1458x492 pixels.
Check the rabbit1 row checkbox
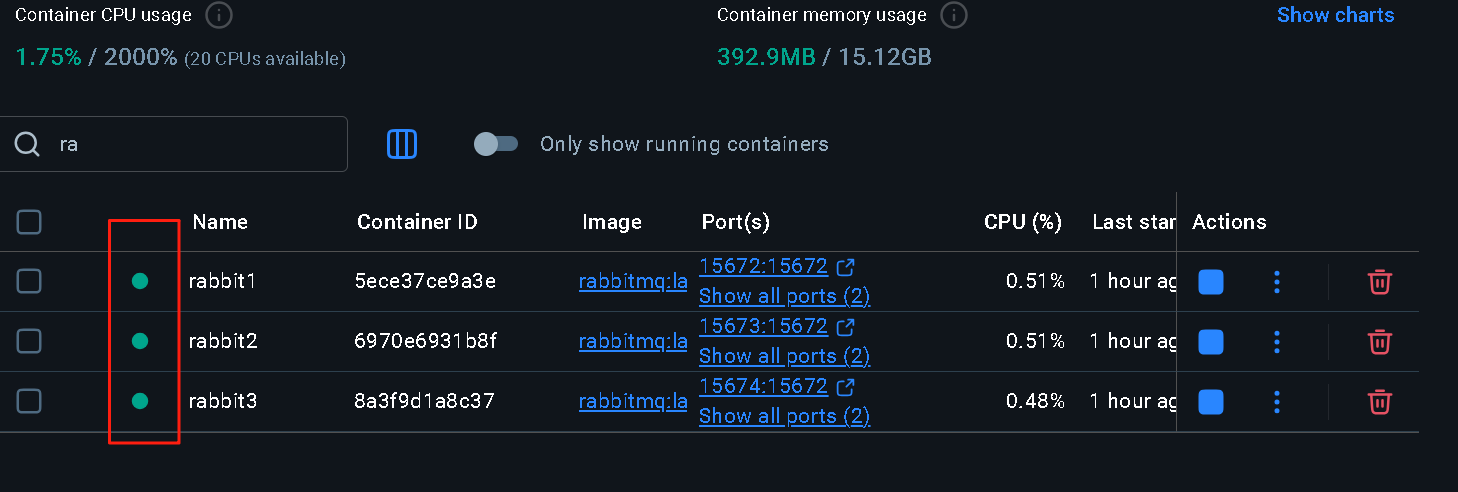click(30, 282)
